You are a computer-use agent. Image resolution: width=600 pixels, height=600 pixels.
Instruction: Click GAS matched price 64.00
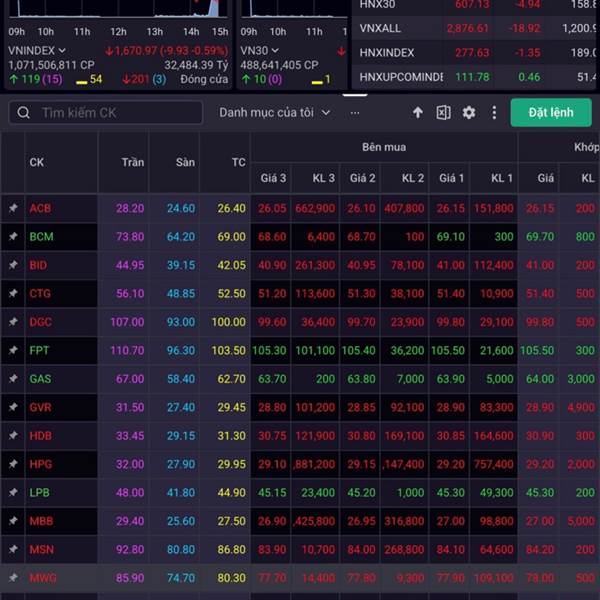click(x=540, y=379)
